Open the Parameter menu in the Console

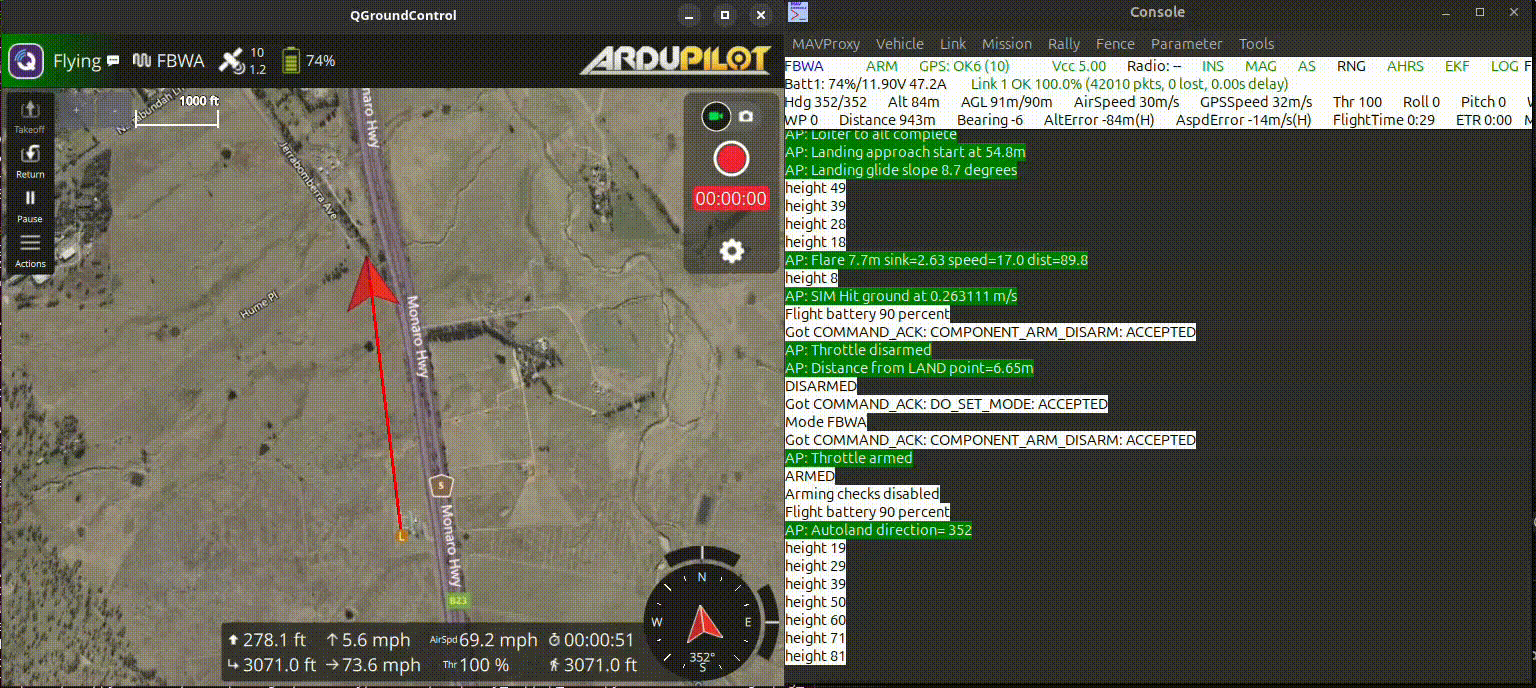[1186, 43]
